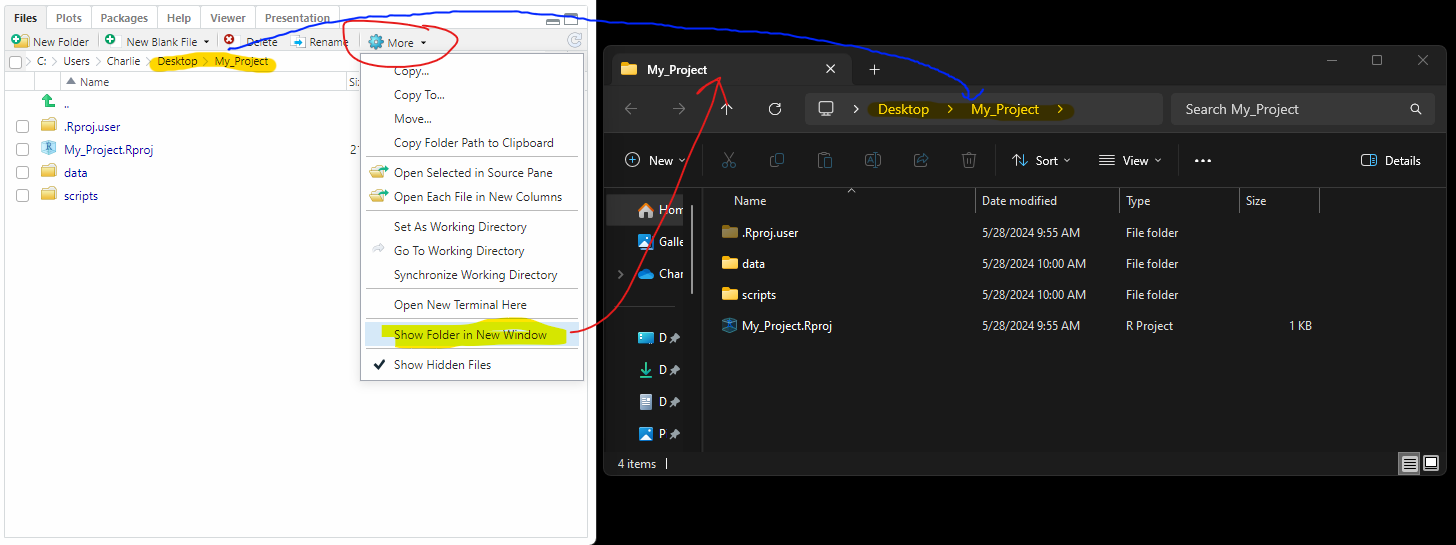
Task: Click the Rename file icon
Action: point(298,41)
